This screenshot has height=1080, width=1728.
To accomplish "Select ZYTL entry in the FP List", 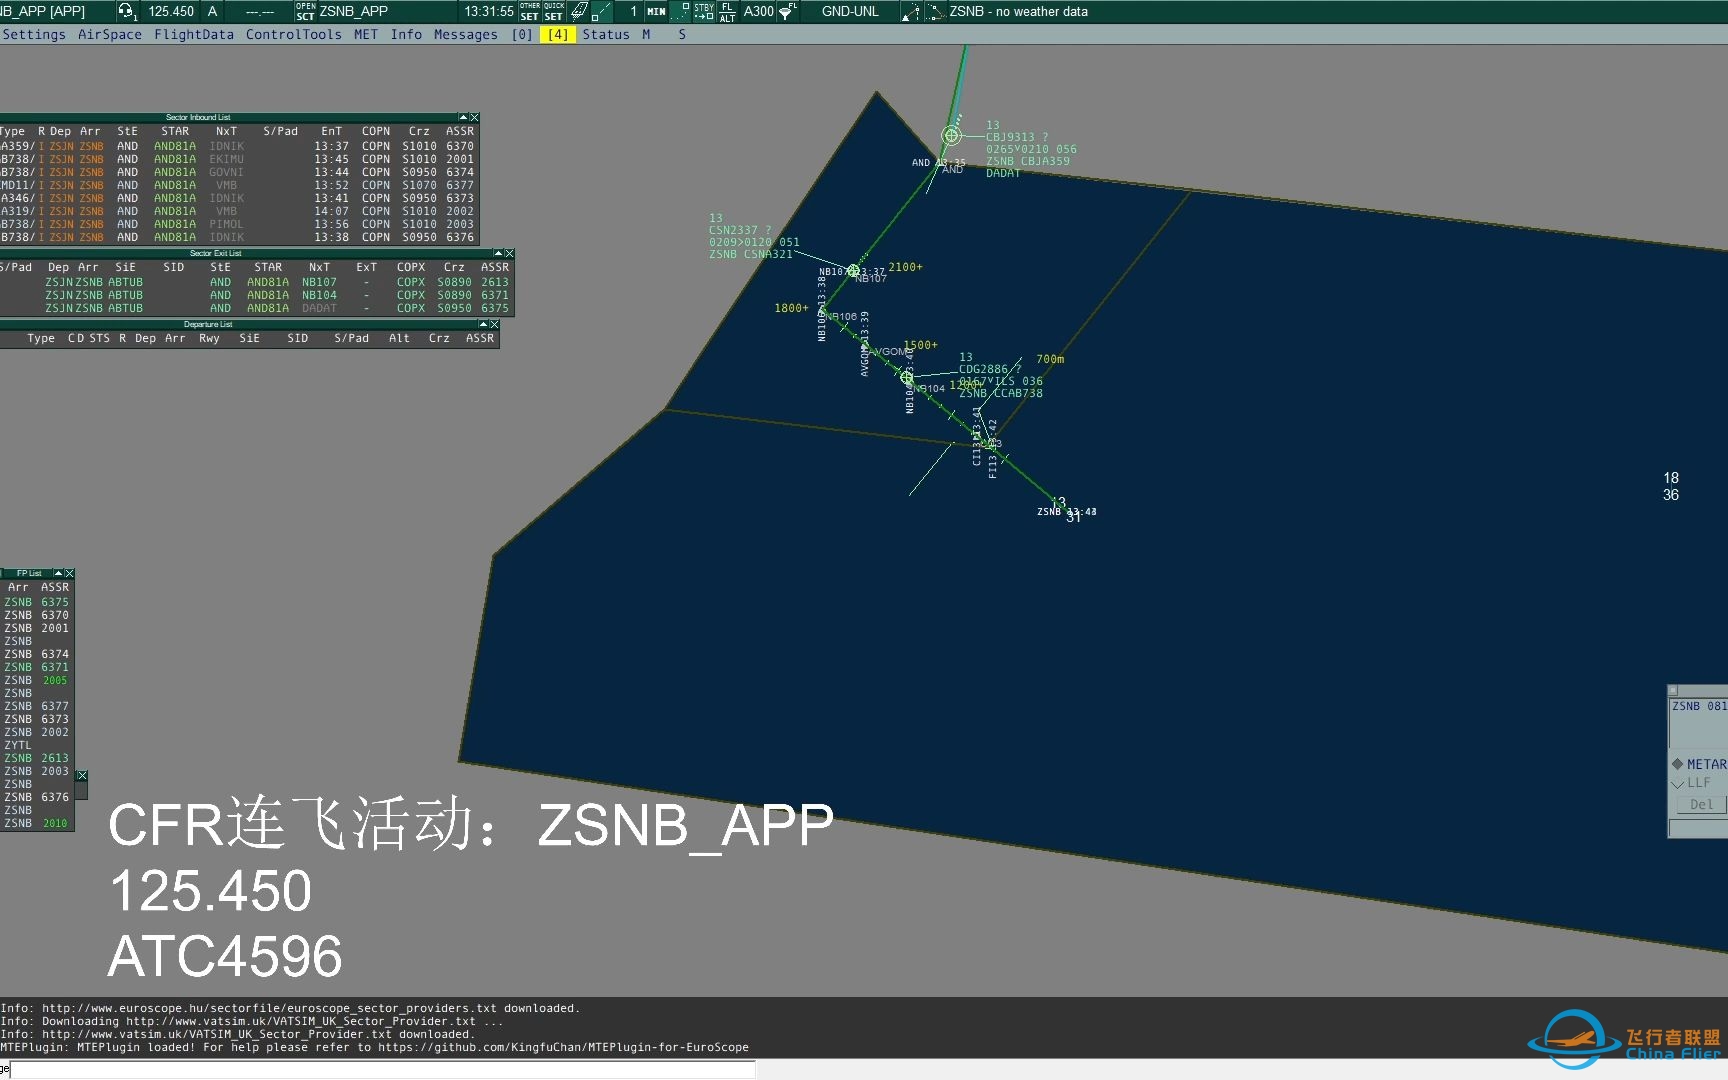I will point(37,745).
